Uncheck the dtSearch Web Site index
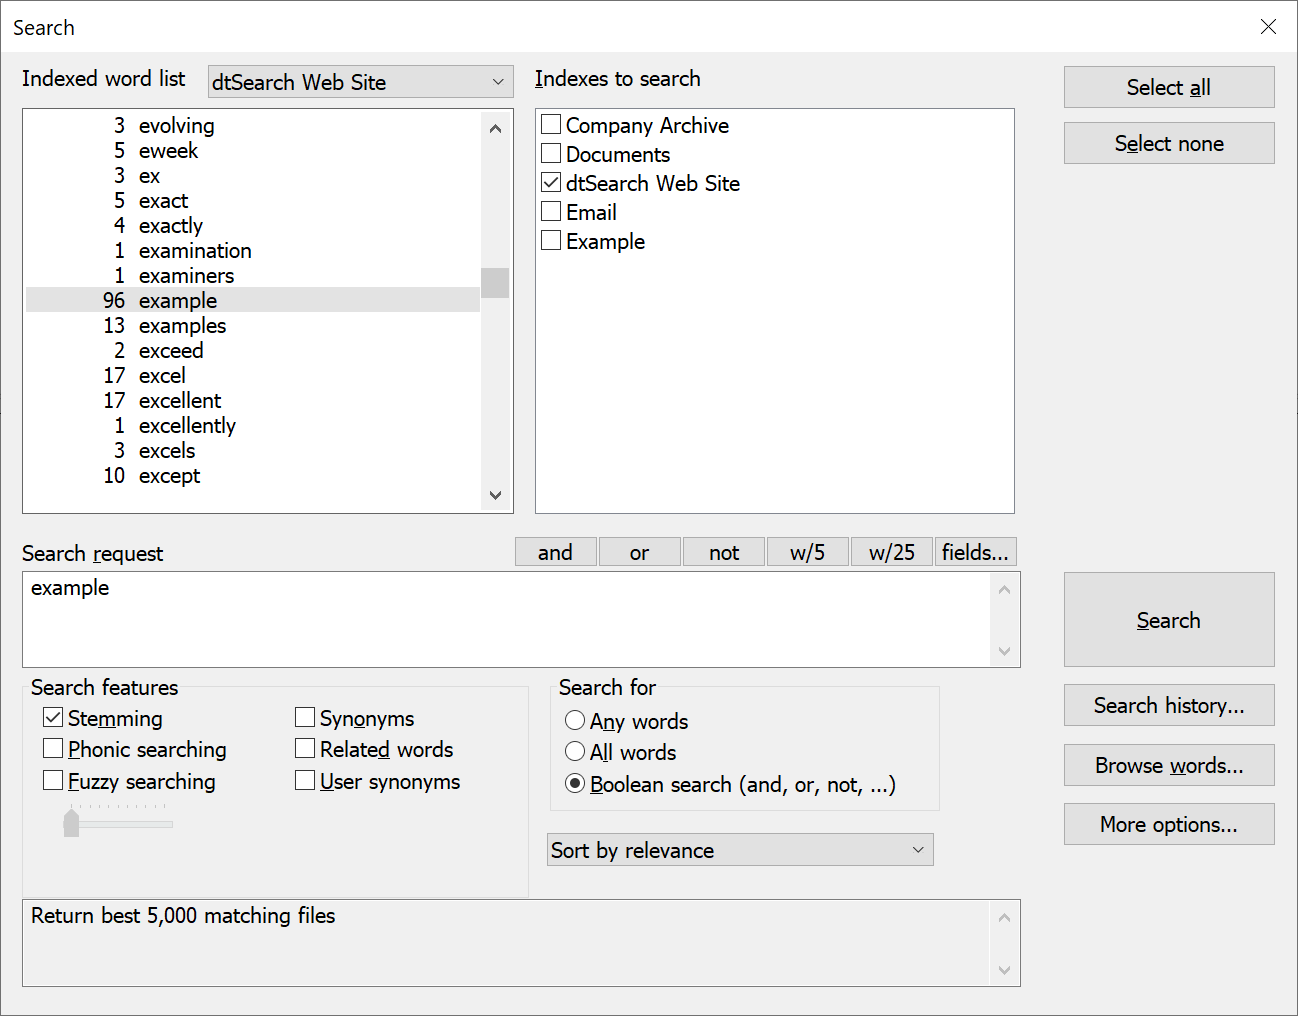This screenshot has height=1016, width=1298. pyautogui.click(x=551, y=183)
